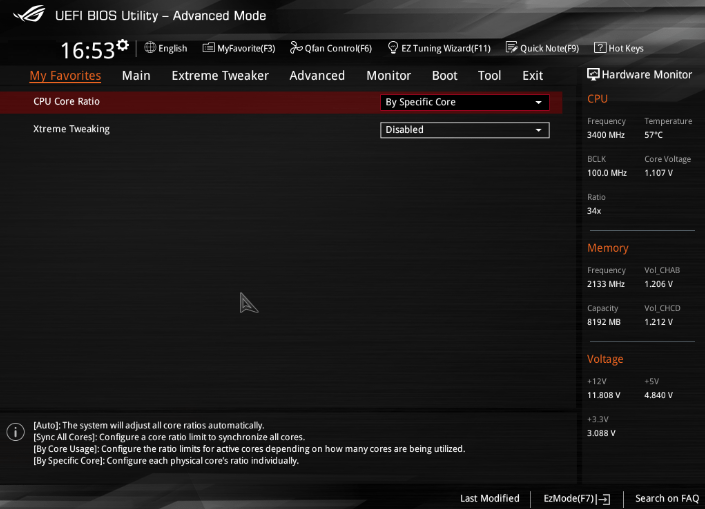Click the CPU temperature 57°C value

coord(653,135)
